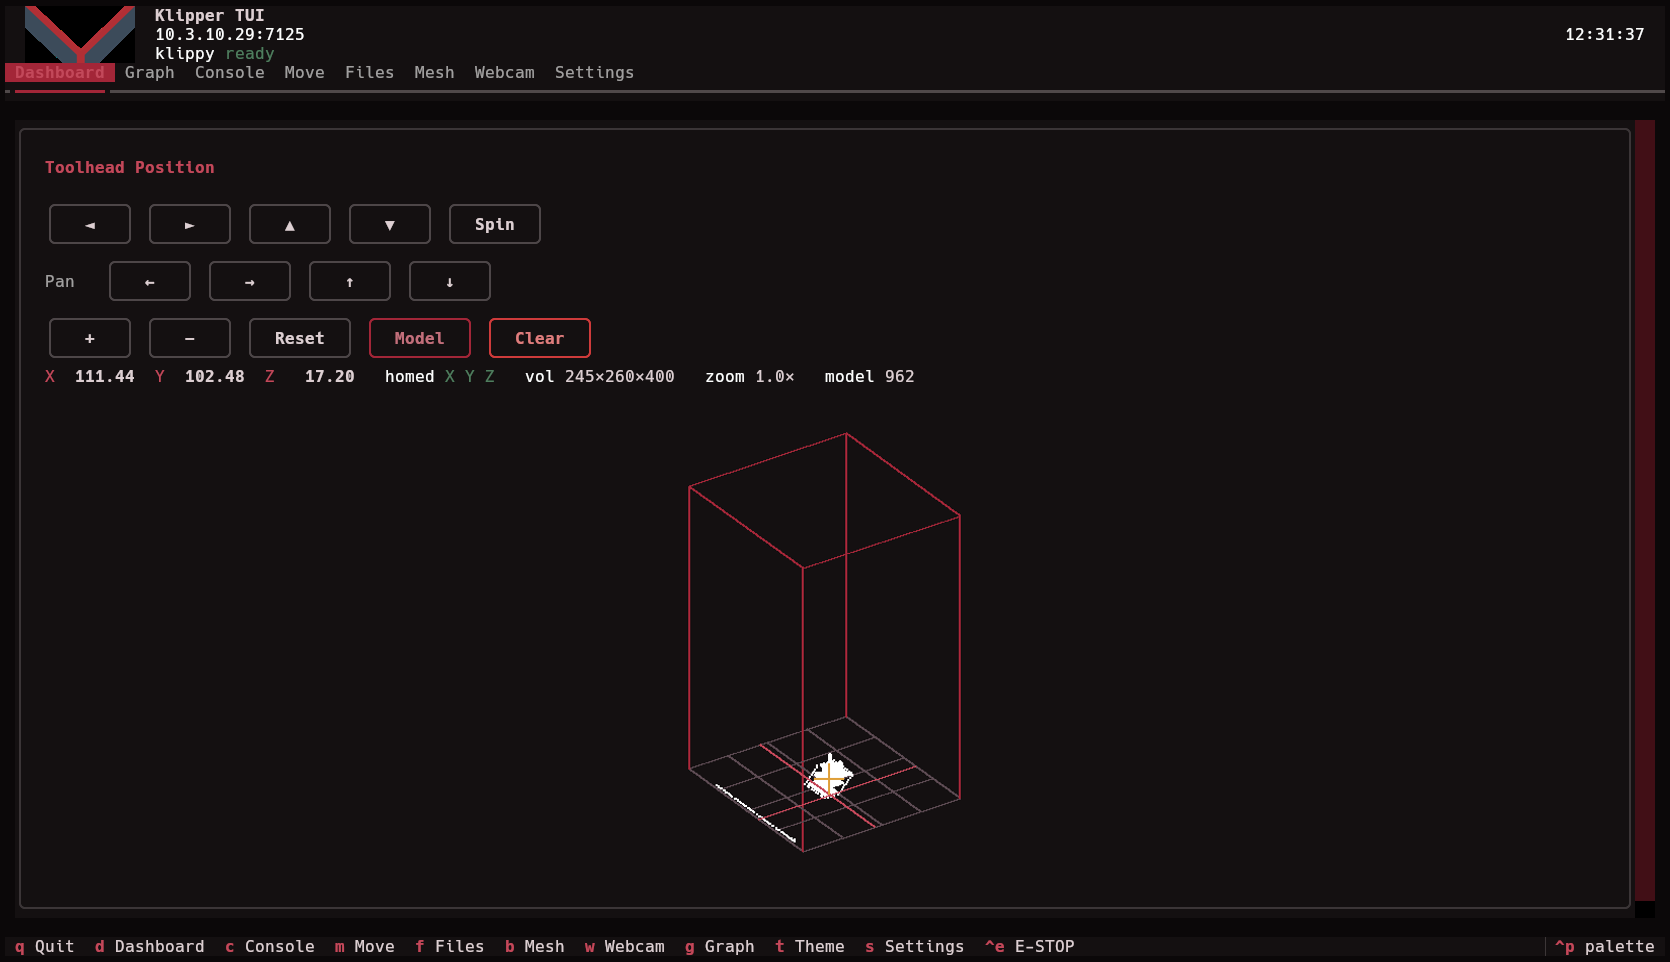1670x962 pixels.
Task: Zoom in with the + button
Action: point(90,338)
